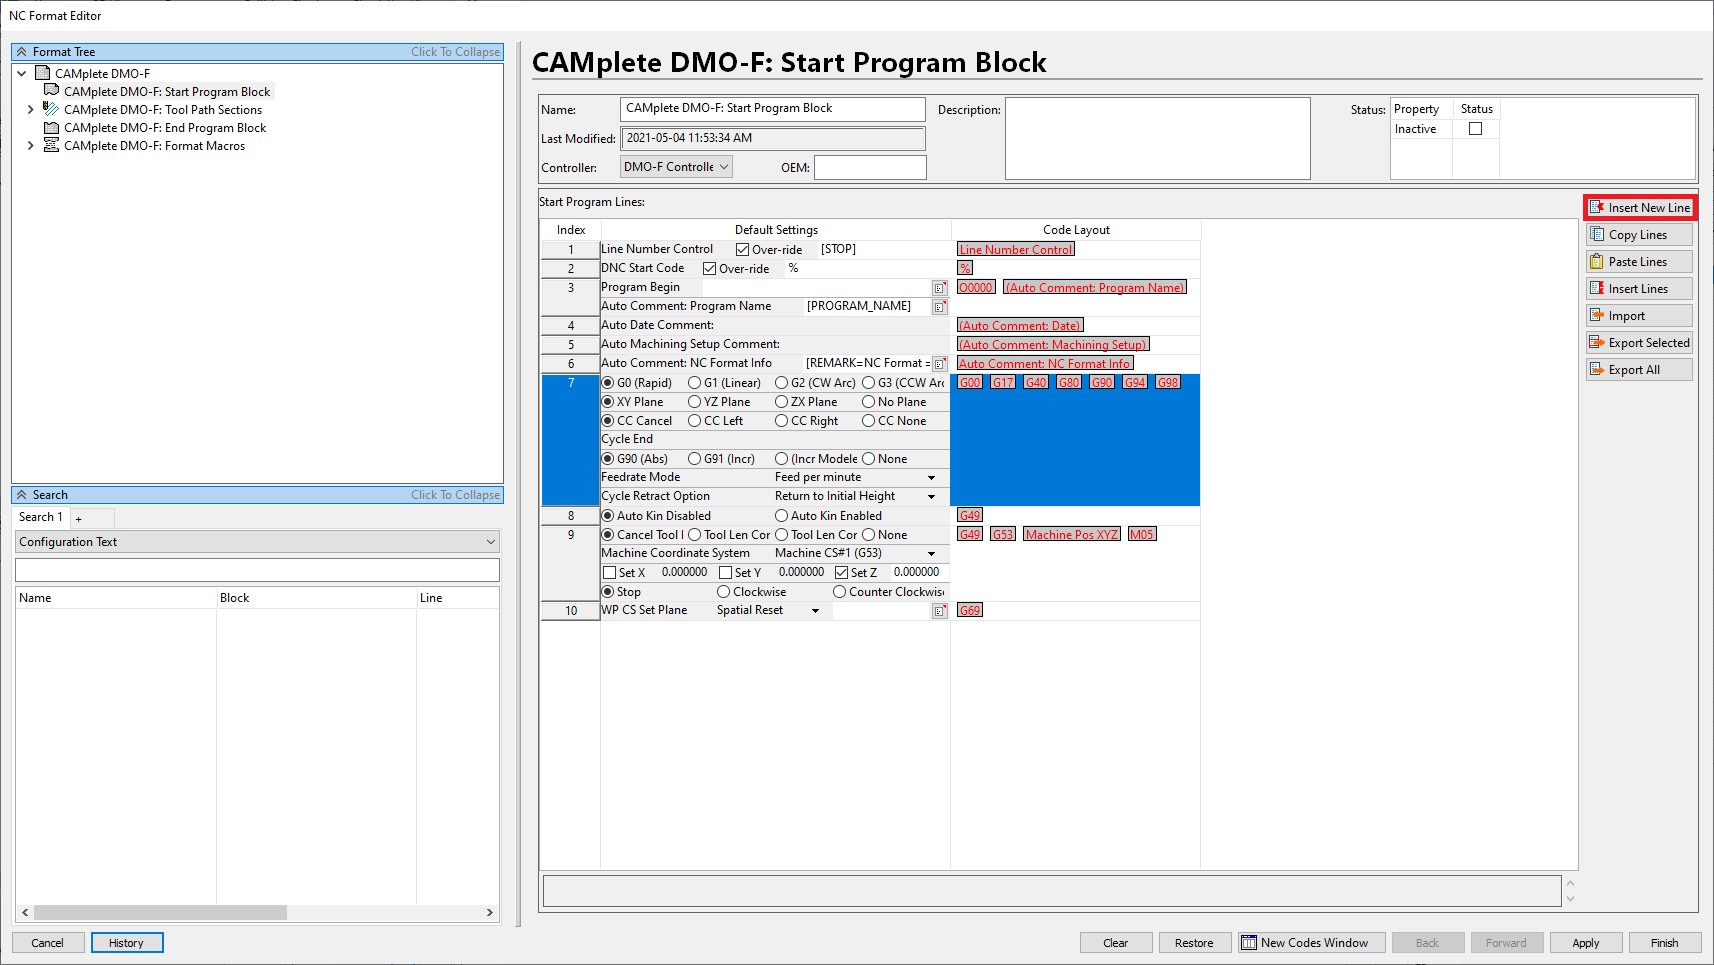1714x965 pixels.
Task: Open the WP CS Set Plane edit icon
Action: pyautogui.click(x=940, y=611)
